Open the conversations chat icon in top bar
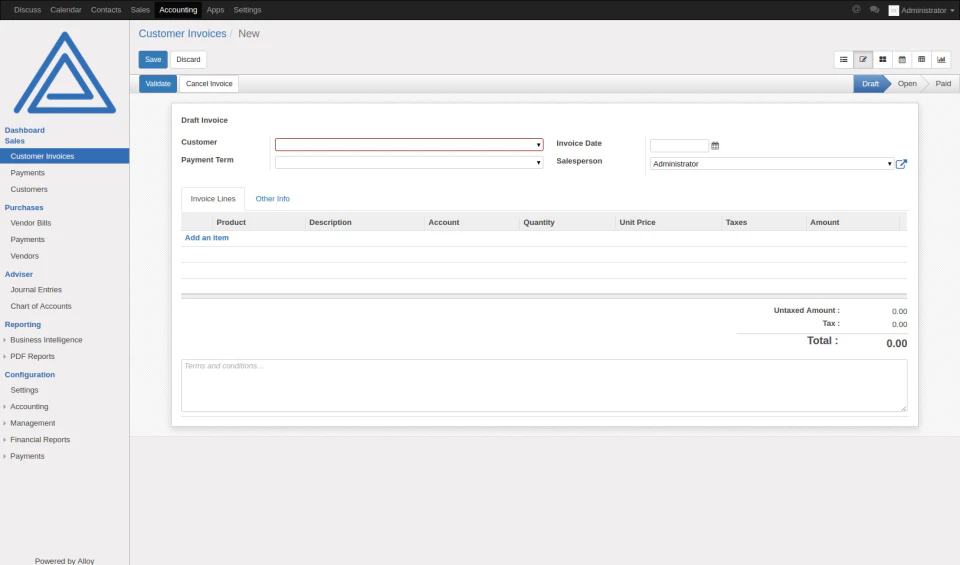The height and width of the screenshot is (565, 960). coord(874,10)
